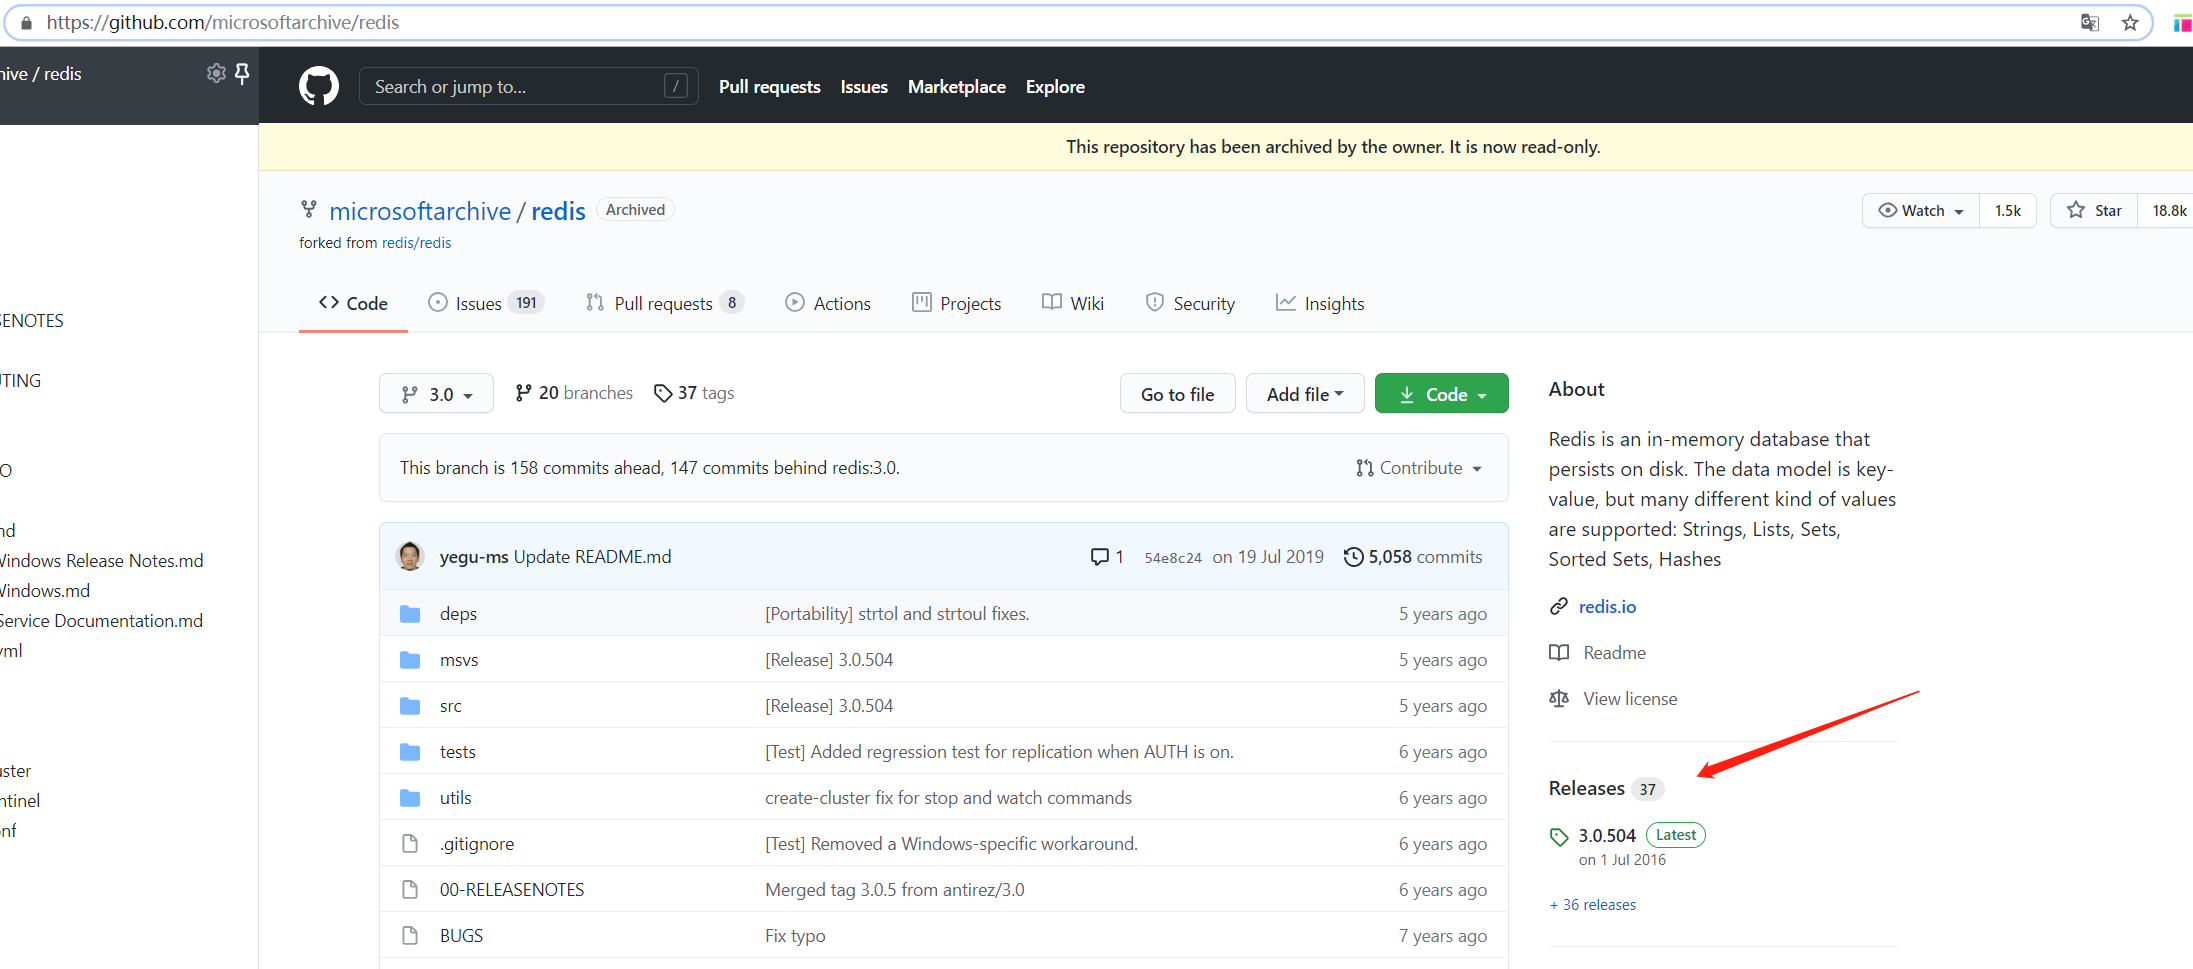Expand the Contribute dropdown
The width and height of the screenshot is (2193, 969).
click(x=1419, y=467)
